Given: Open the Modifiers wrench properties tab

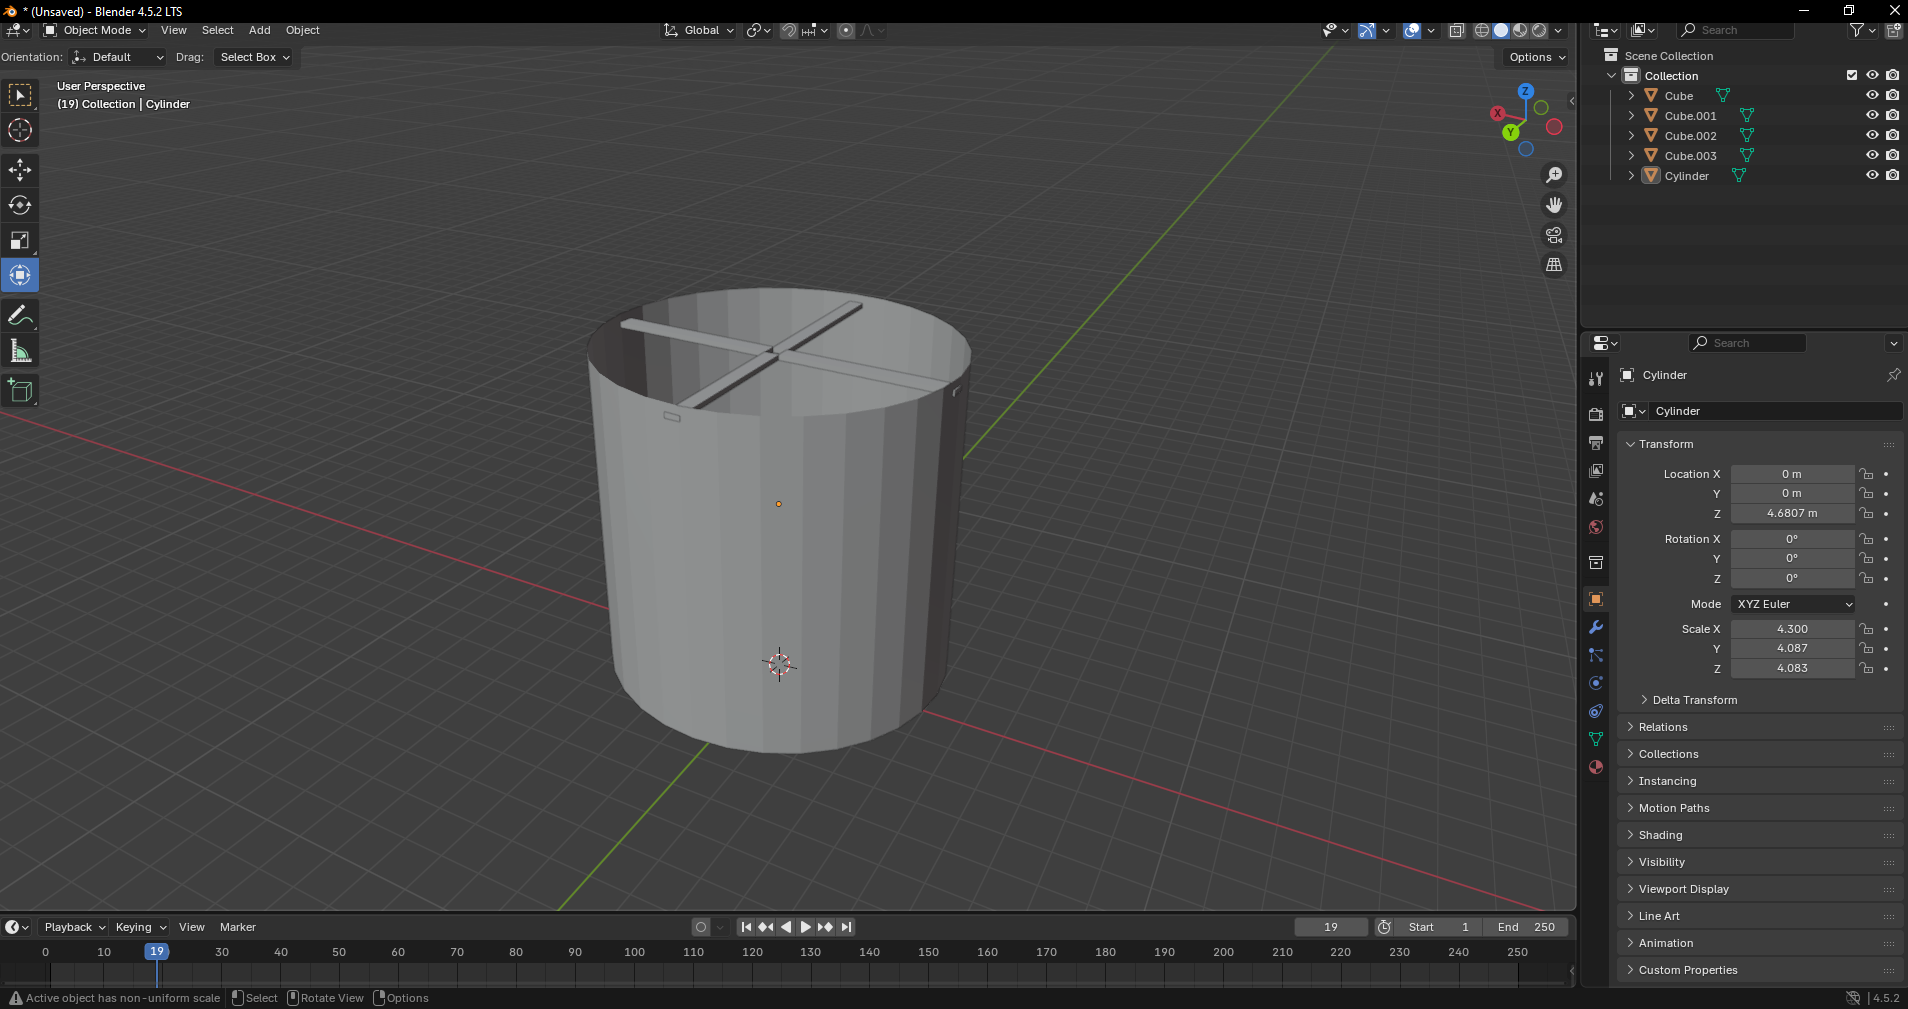Looking at the screenshot, I should tap(1596, 627).
